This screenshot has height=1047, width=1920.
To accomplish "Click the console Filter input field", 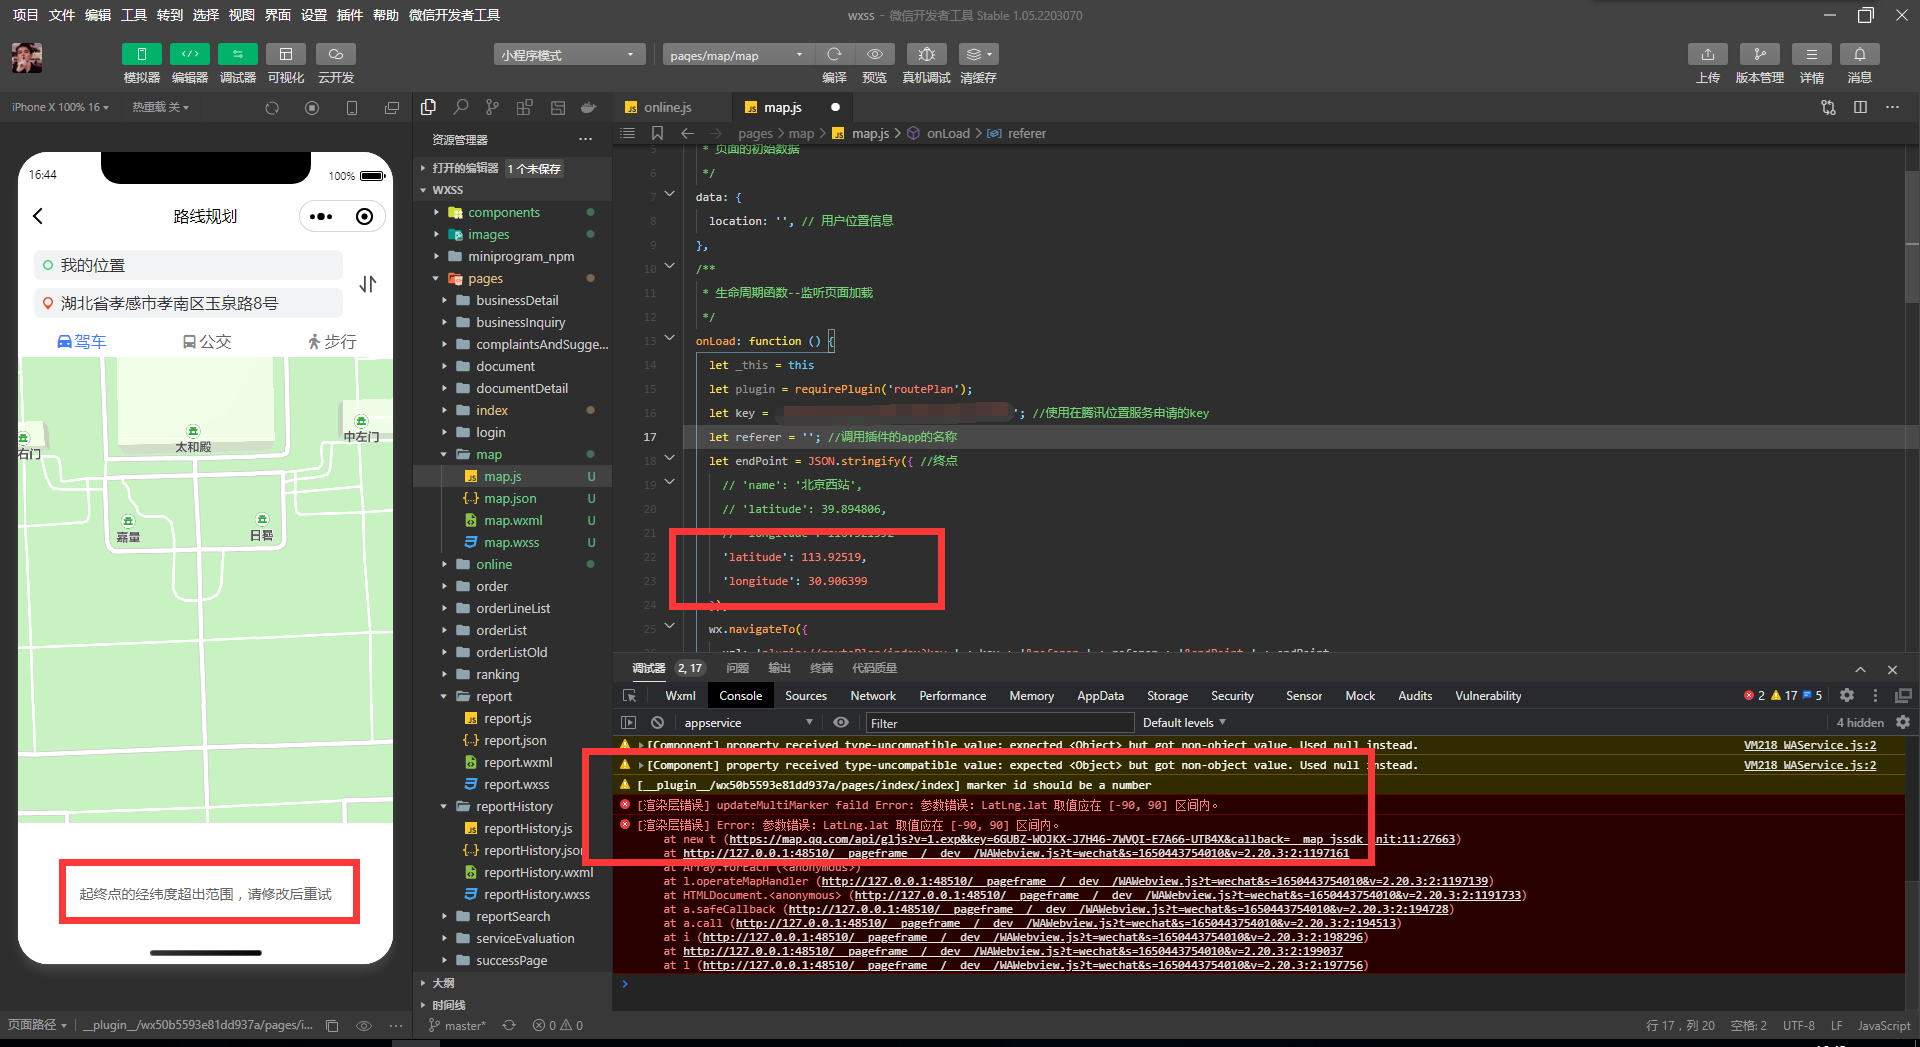I will (998, 723).
